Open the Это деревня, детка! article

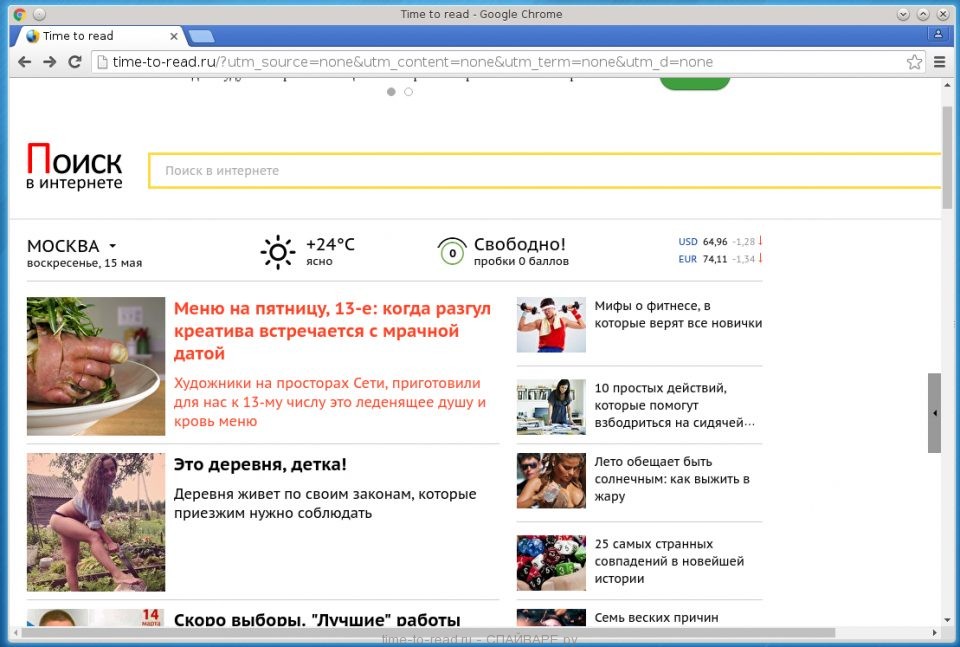[x=260, y=464]
